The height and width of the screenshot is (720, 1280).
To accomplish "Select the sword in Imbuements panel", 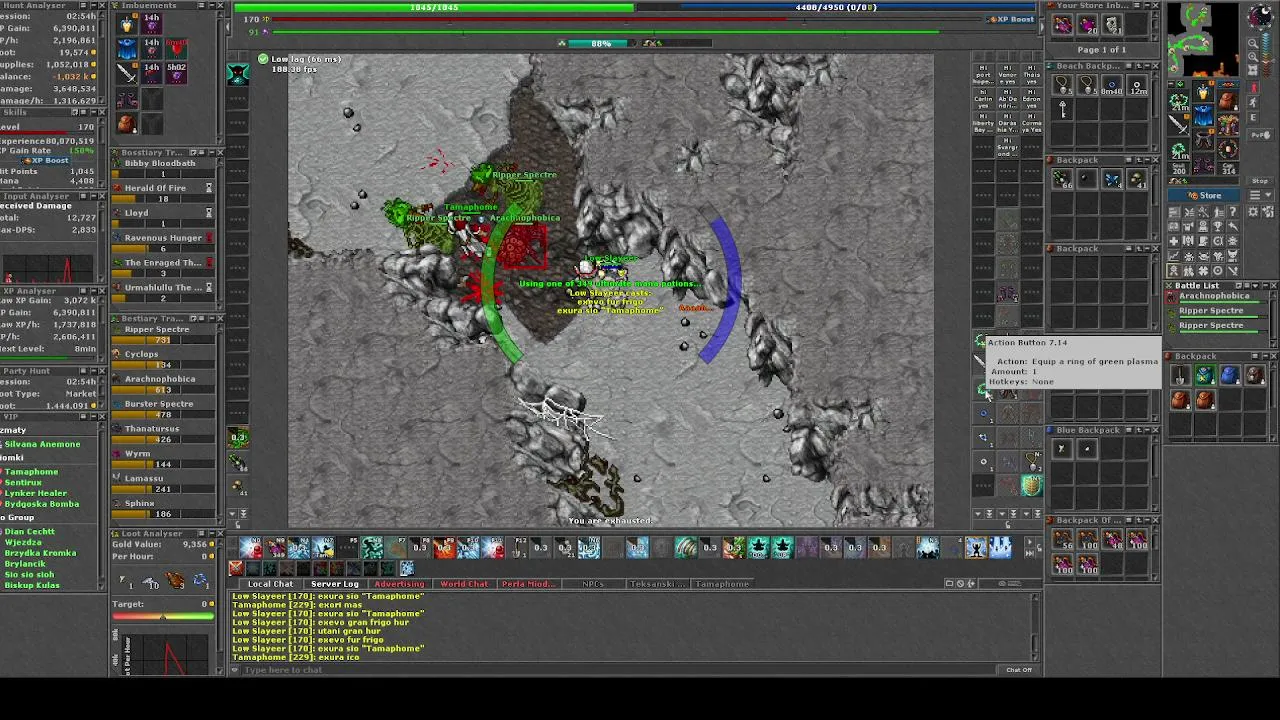I will tap(127, 73).
